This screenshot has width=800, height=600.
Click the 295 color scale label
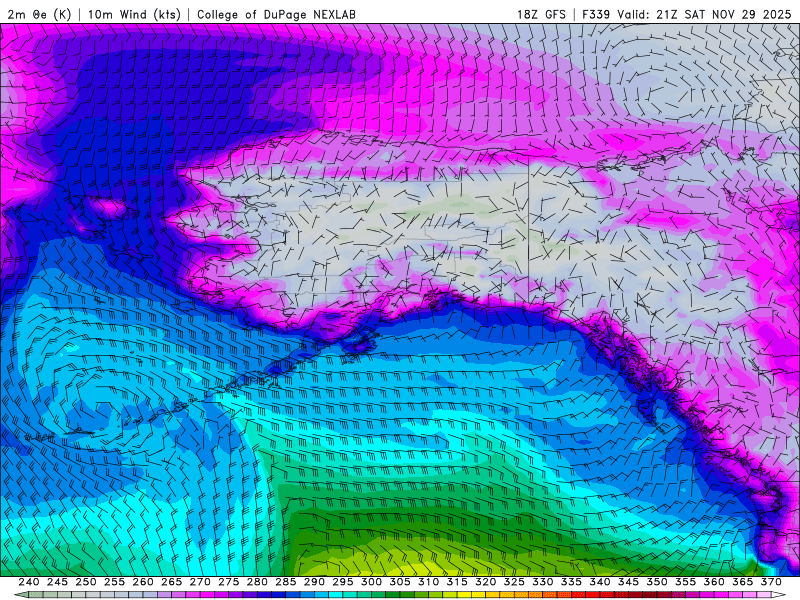pos(343,582)
